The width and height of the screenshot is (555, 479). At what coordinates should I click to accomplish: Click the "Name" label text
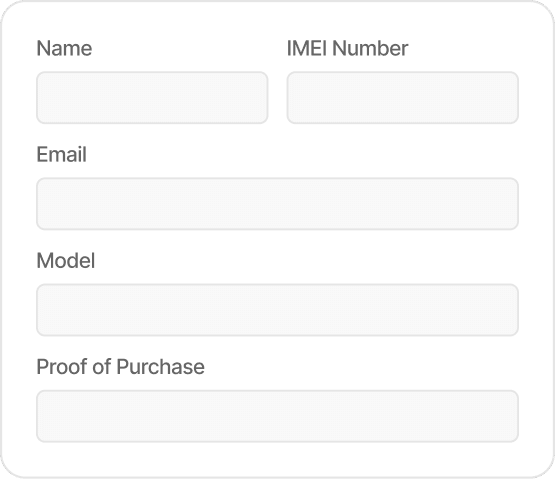click(x=64, y=48)
